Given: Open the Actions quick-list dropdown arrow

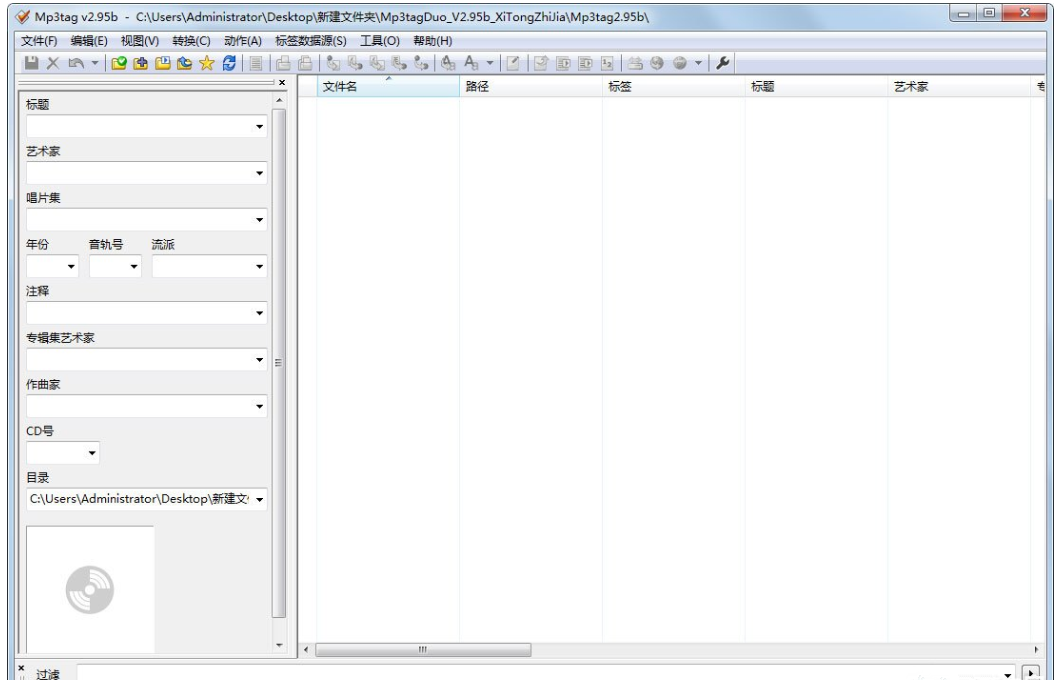Looking at the screenshot, I should tap(490, 63).
